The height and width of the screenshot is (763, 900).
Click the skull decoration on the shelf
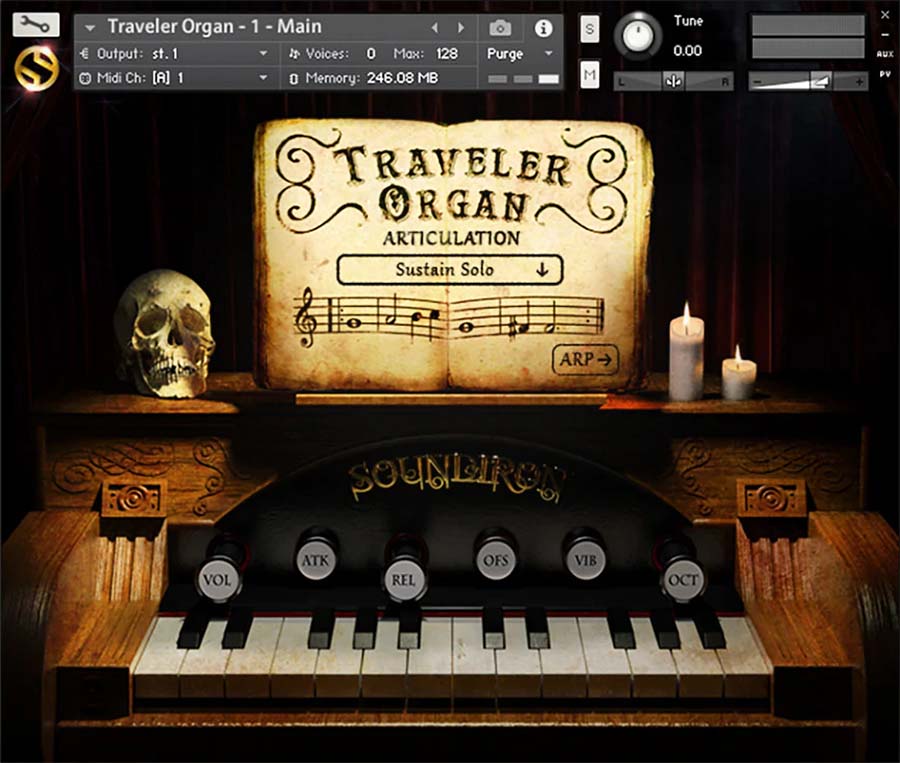[x=165, y=334]
